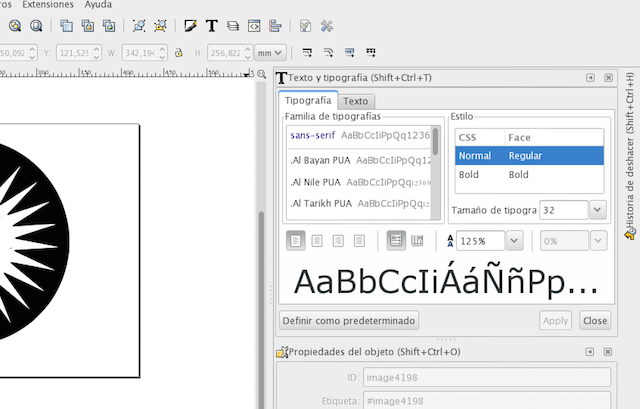Open the line spacing 125% dropdown arrow

click(x=514, y=241)
